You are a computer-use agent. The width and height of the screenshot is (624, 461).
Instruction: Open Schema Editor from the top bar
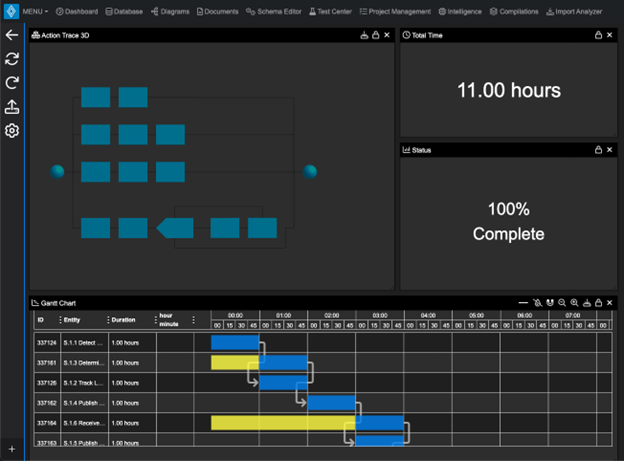274,12
